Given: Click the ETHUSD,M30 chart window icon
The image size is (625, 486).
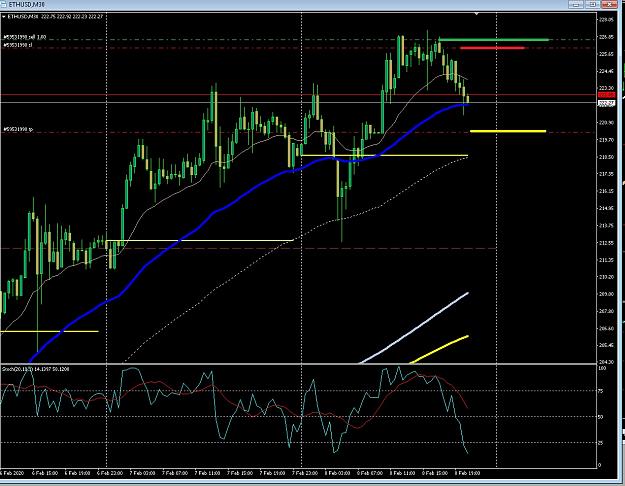Looking at the screenshot, I should pyautogui.click(x=3, y=4).
